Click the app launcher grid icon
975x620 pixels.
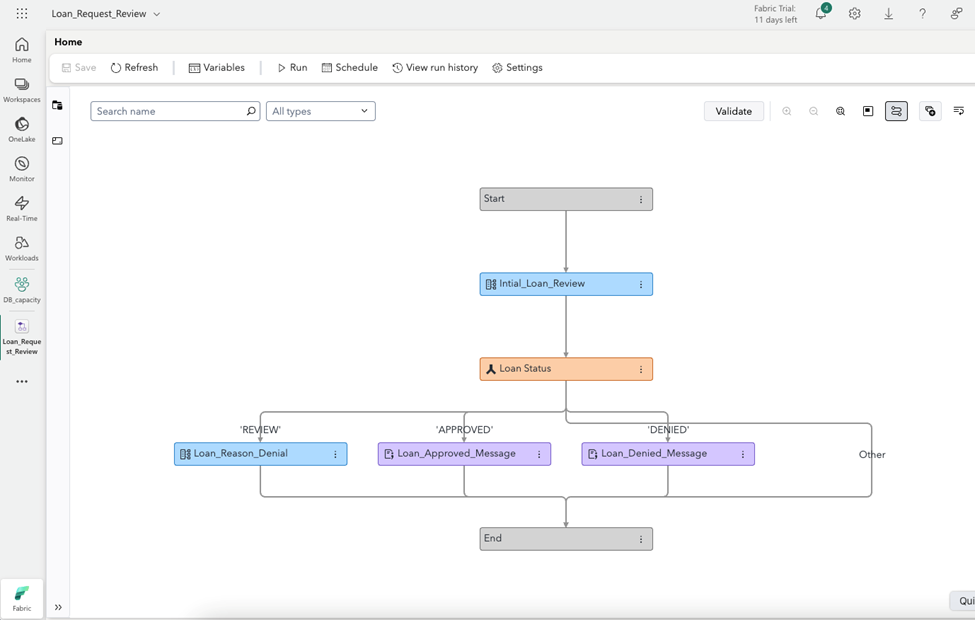(x=22, y=14)
